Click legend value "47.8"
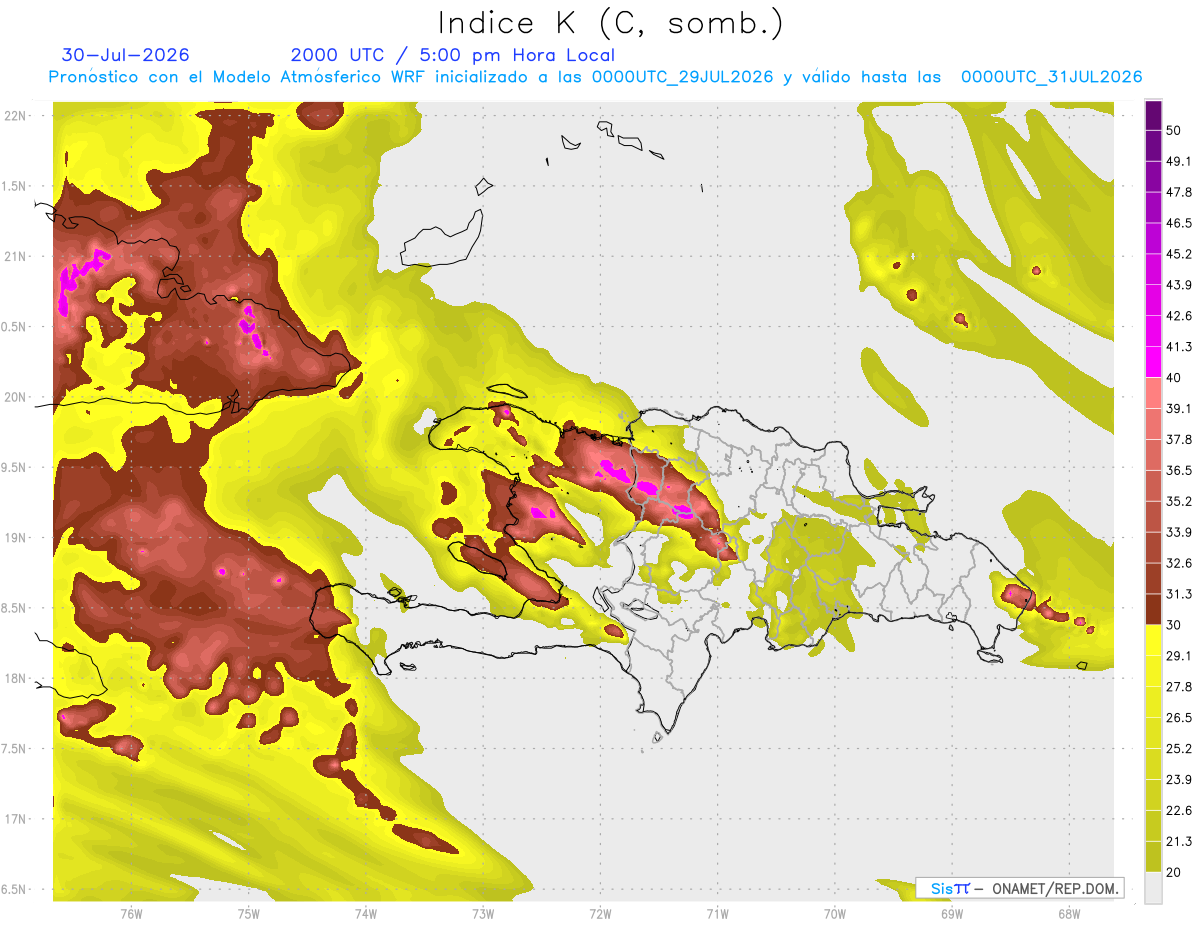This screenshot has height=927, width=1200. [1179, 192]
